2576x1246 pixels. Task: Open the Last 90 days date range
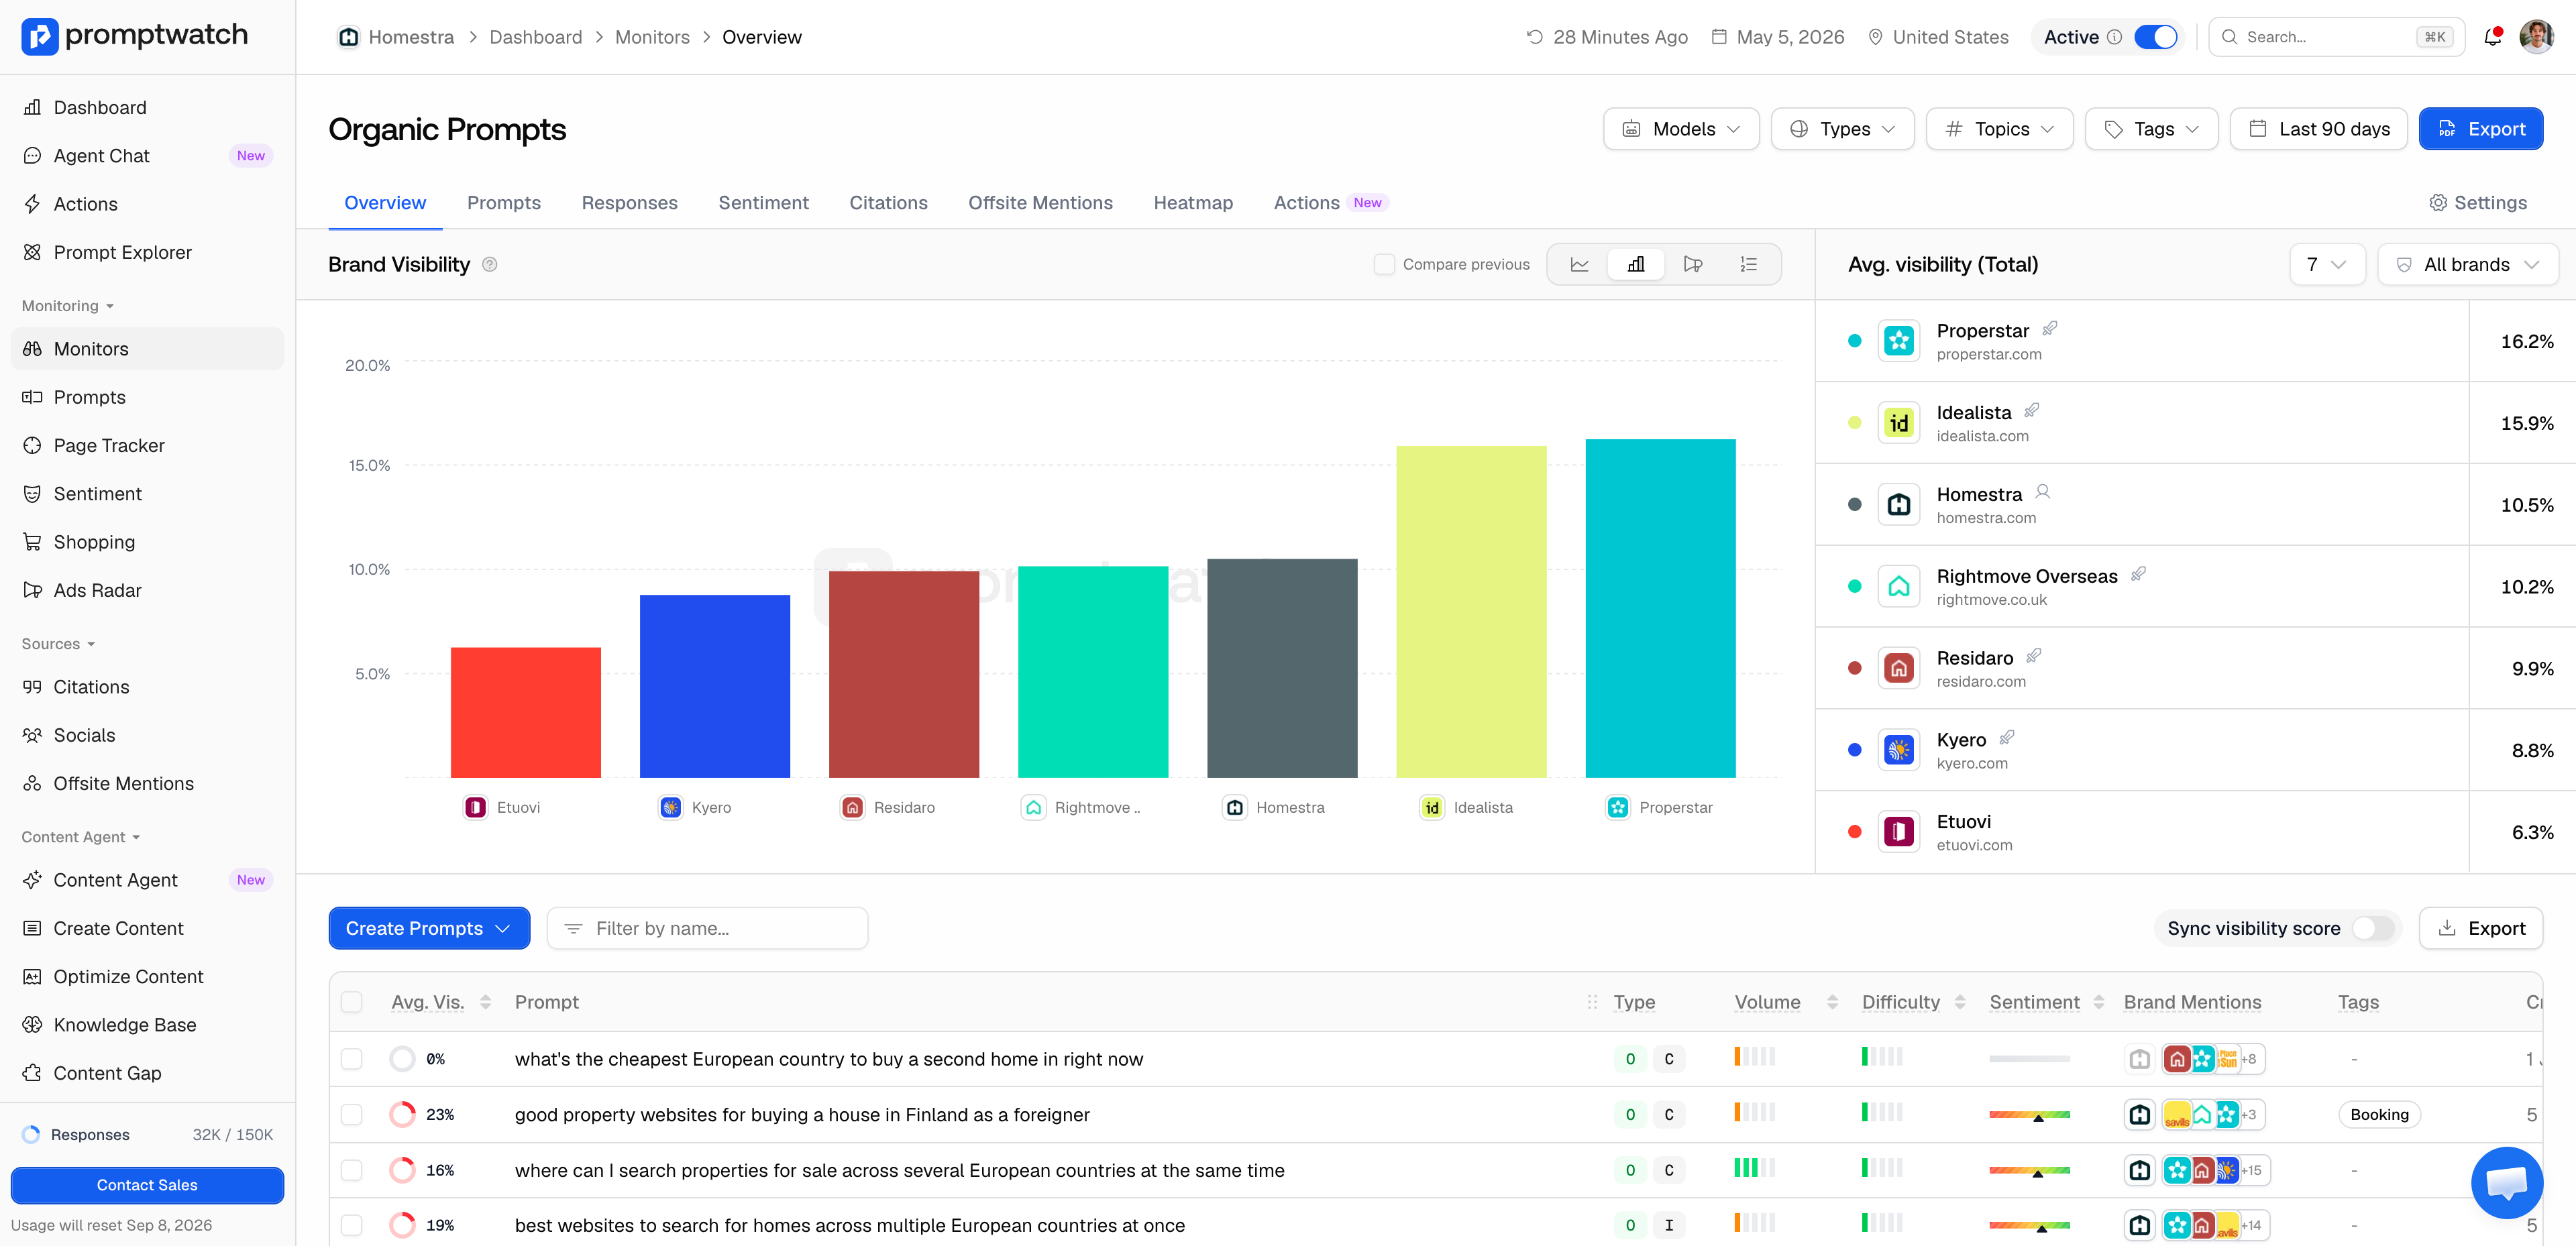pos(2318,129)
